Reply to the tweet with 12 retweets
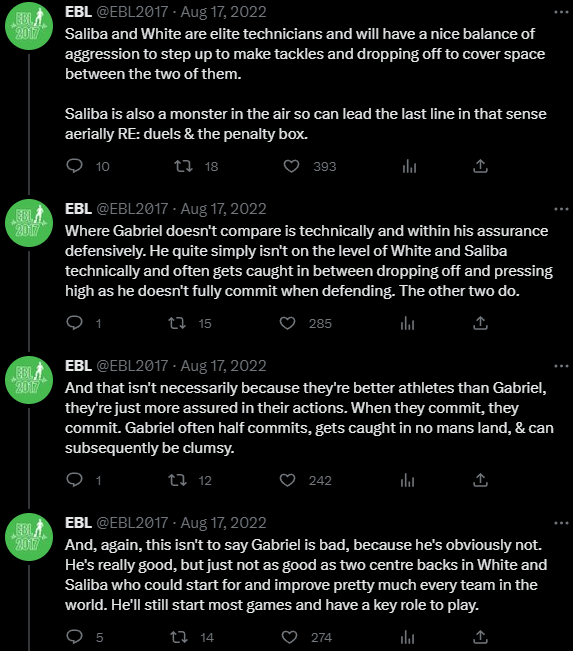 click(x=75, y=480)
